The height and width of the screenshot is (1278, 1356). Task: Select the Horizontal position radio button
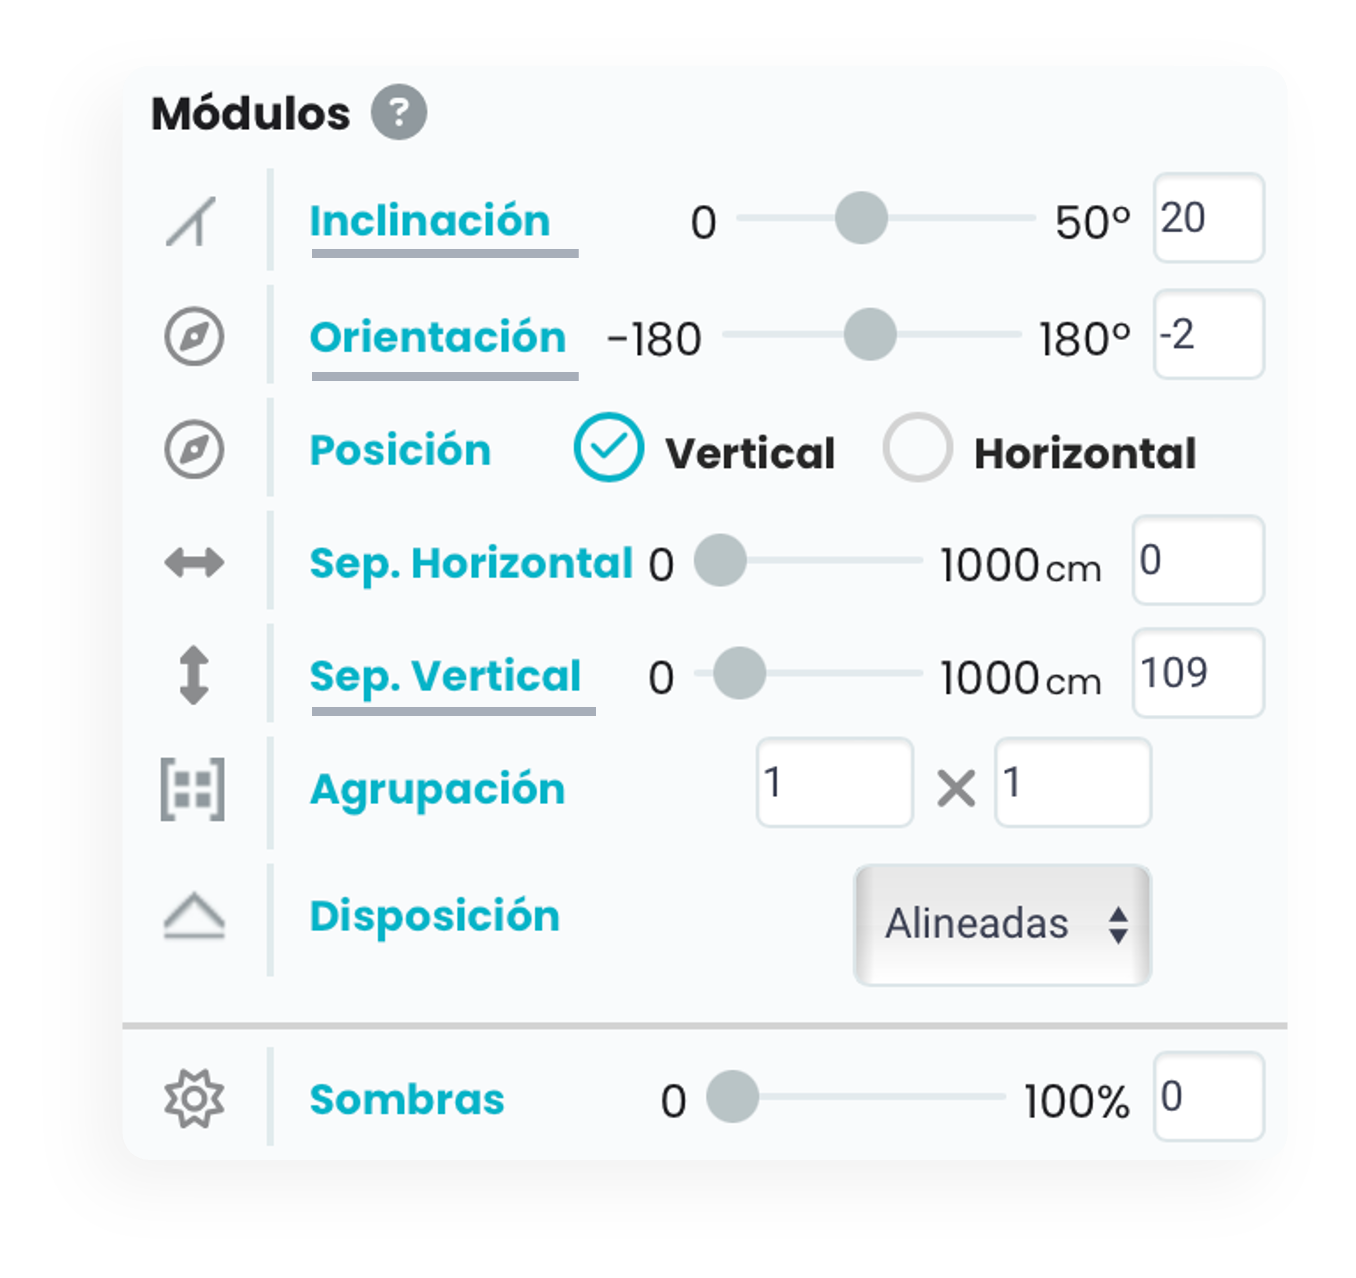[917, 448]
